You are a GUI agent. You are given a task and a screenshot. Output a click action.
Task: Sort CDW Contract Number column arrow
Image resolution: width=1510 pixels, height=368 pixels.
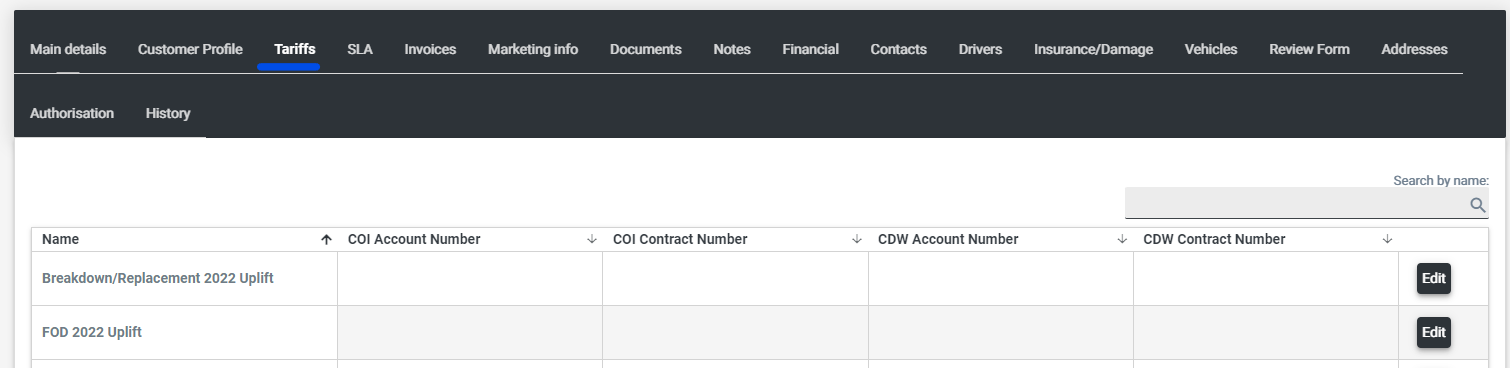click(1387, 240)
